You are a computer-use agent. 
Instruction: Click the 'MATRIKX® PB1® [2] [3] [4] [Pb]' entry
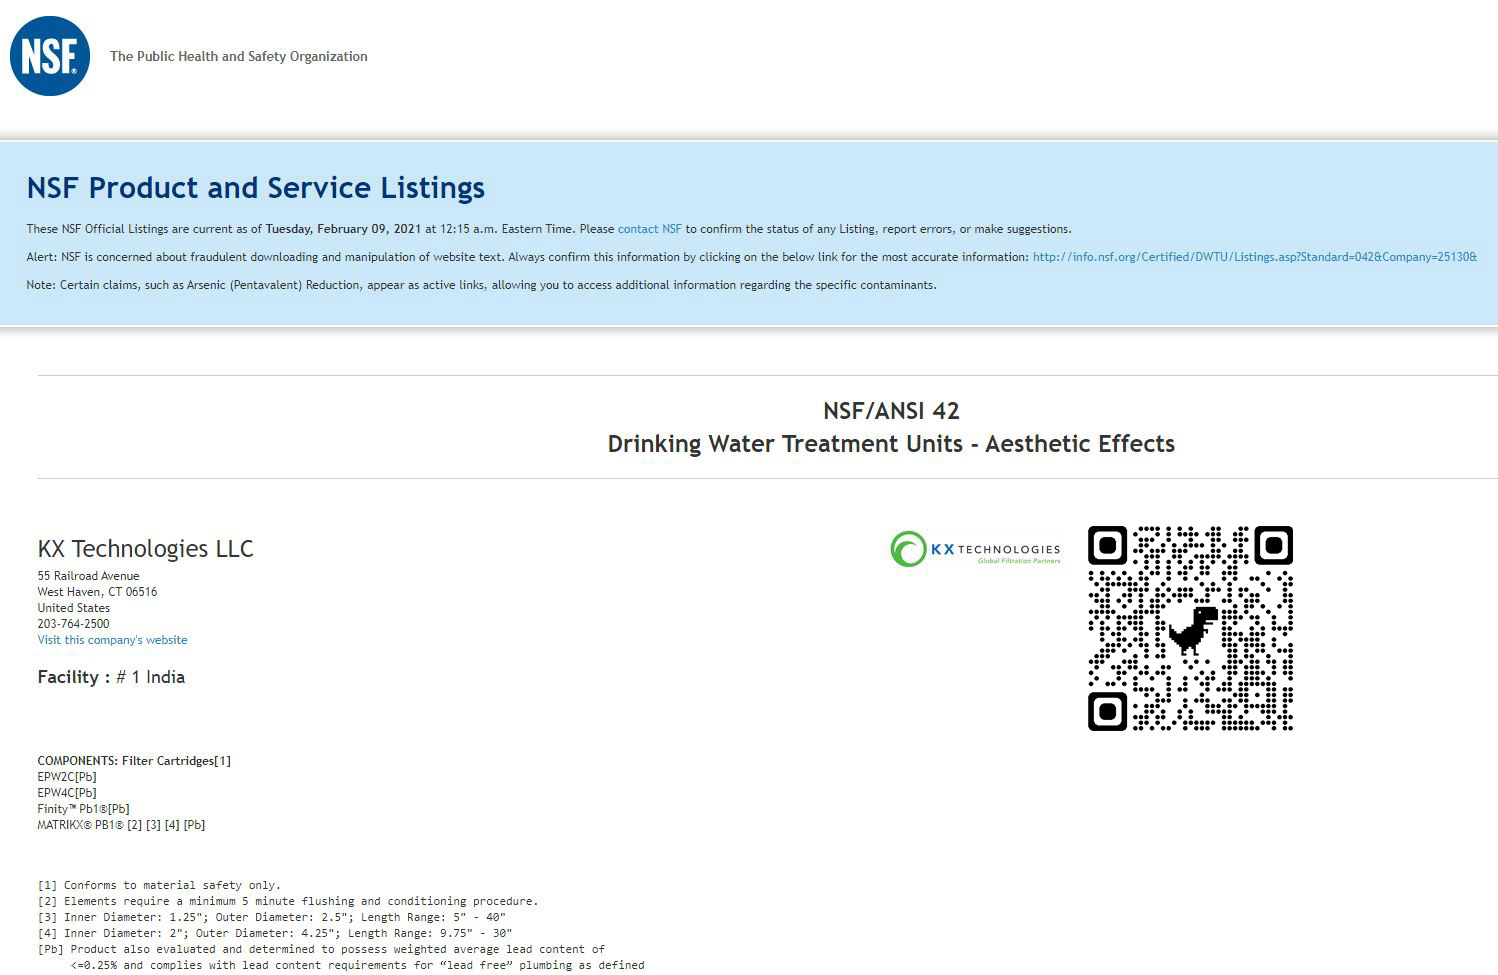click(121, 825)
